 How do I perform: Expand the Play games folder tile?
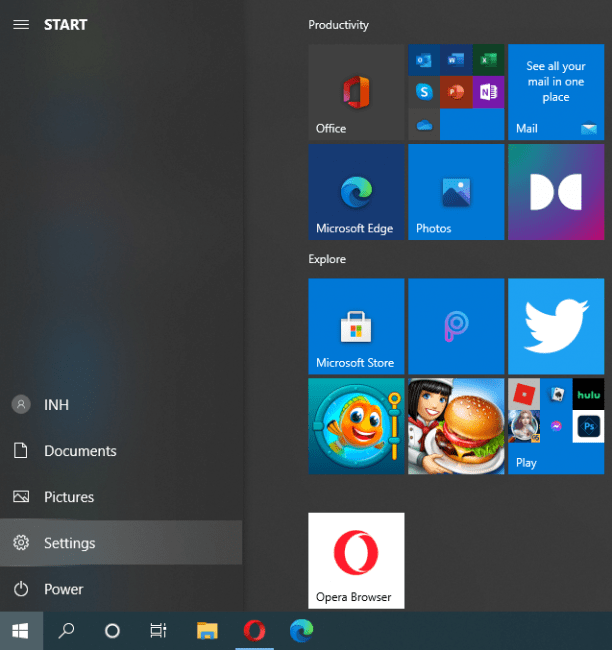(x=555, y=425)
